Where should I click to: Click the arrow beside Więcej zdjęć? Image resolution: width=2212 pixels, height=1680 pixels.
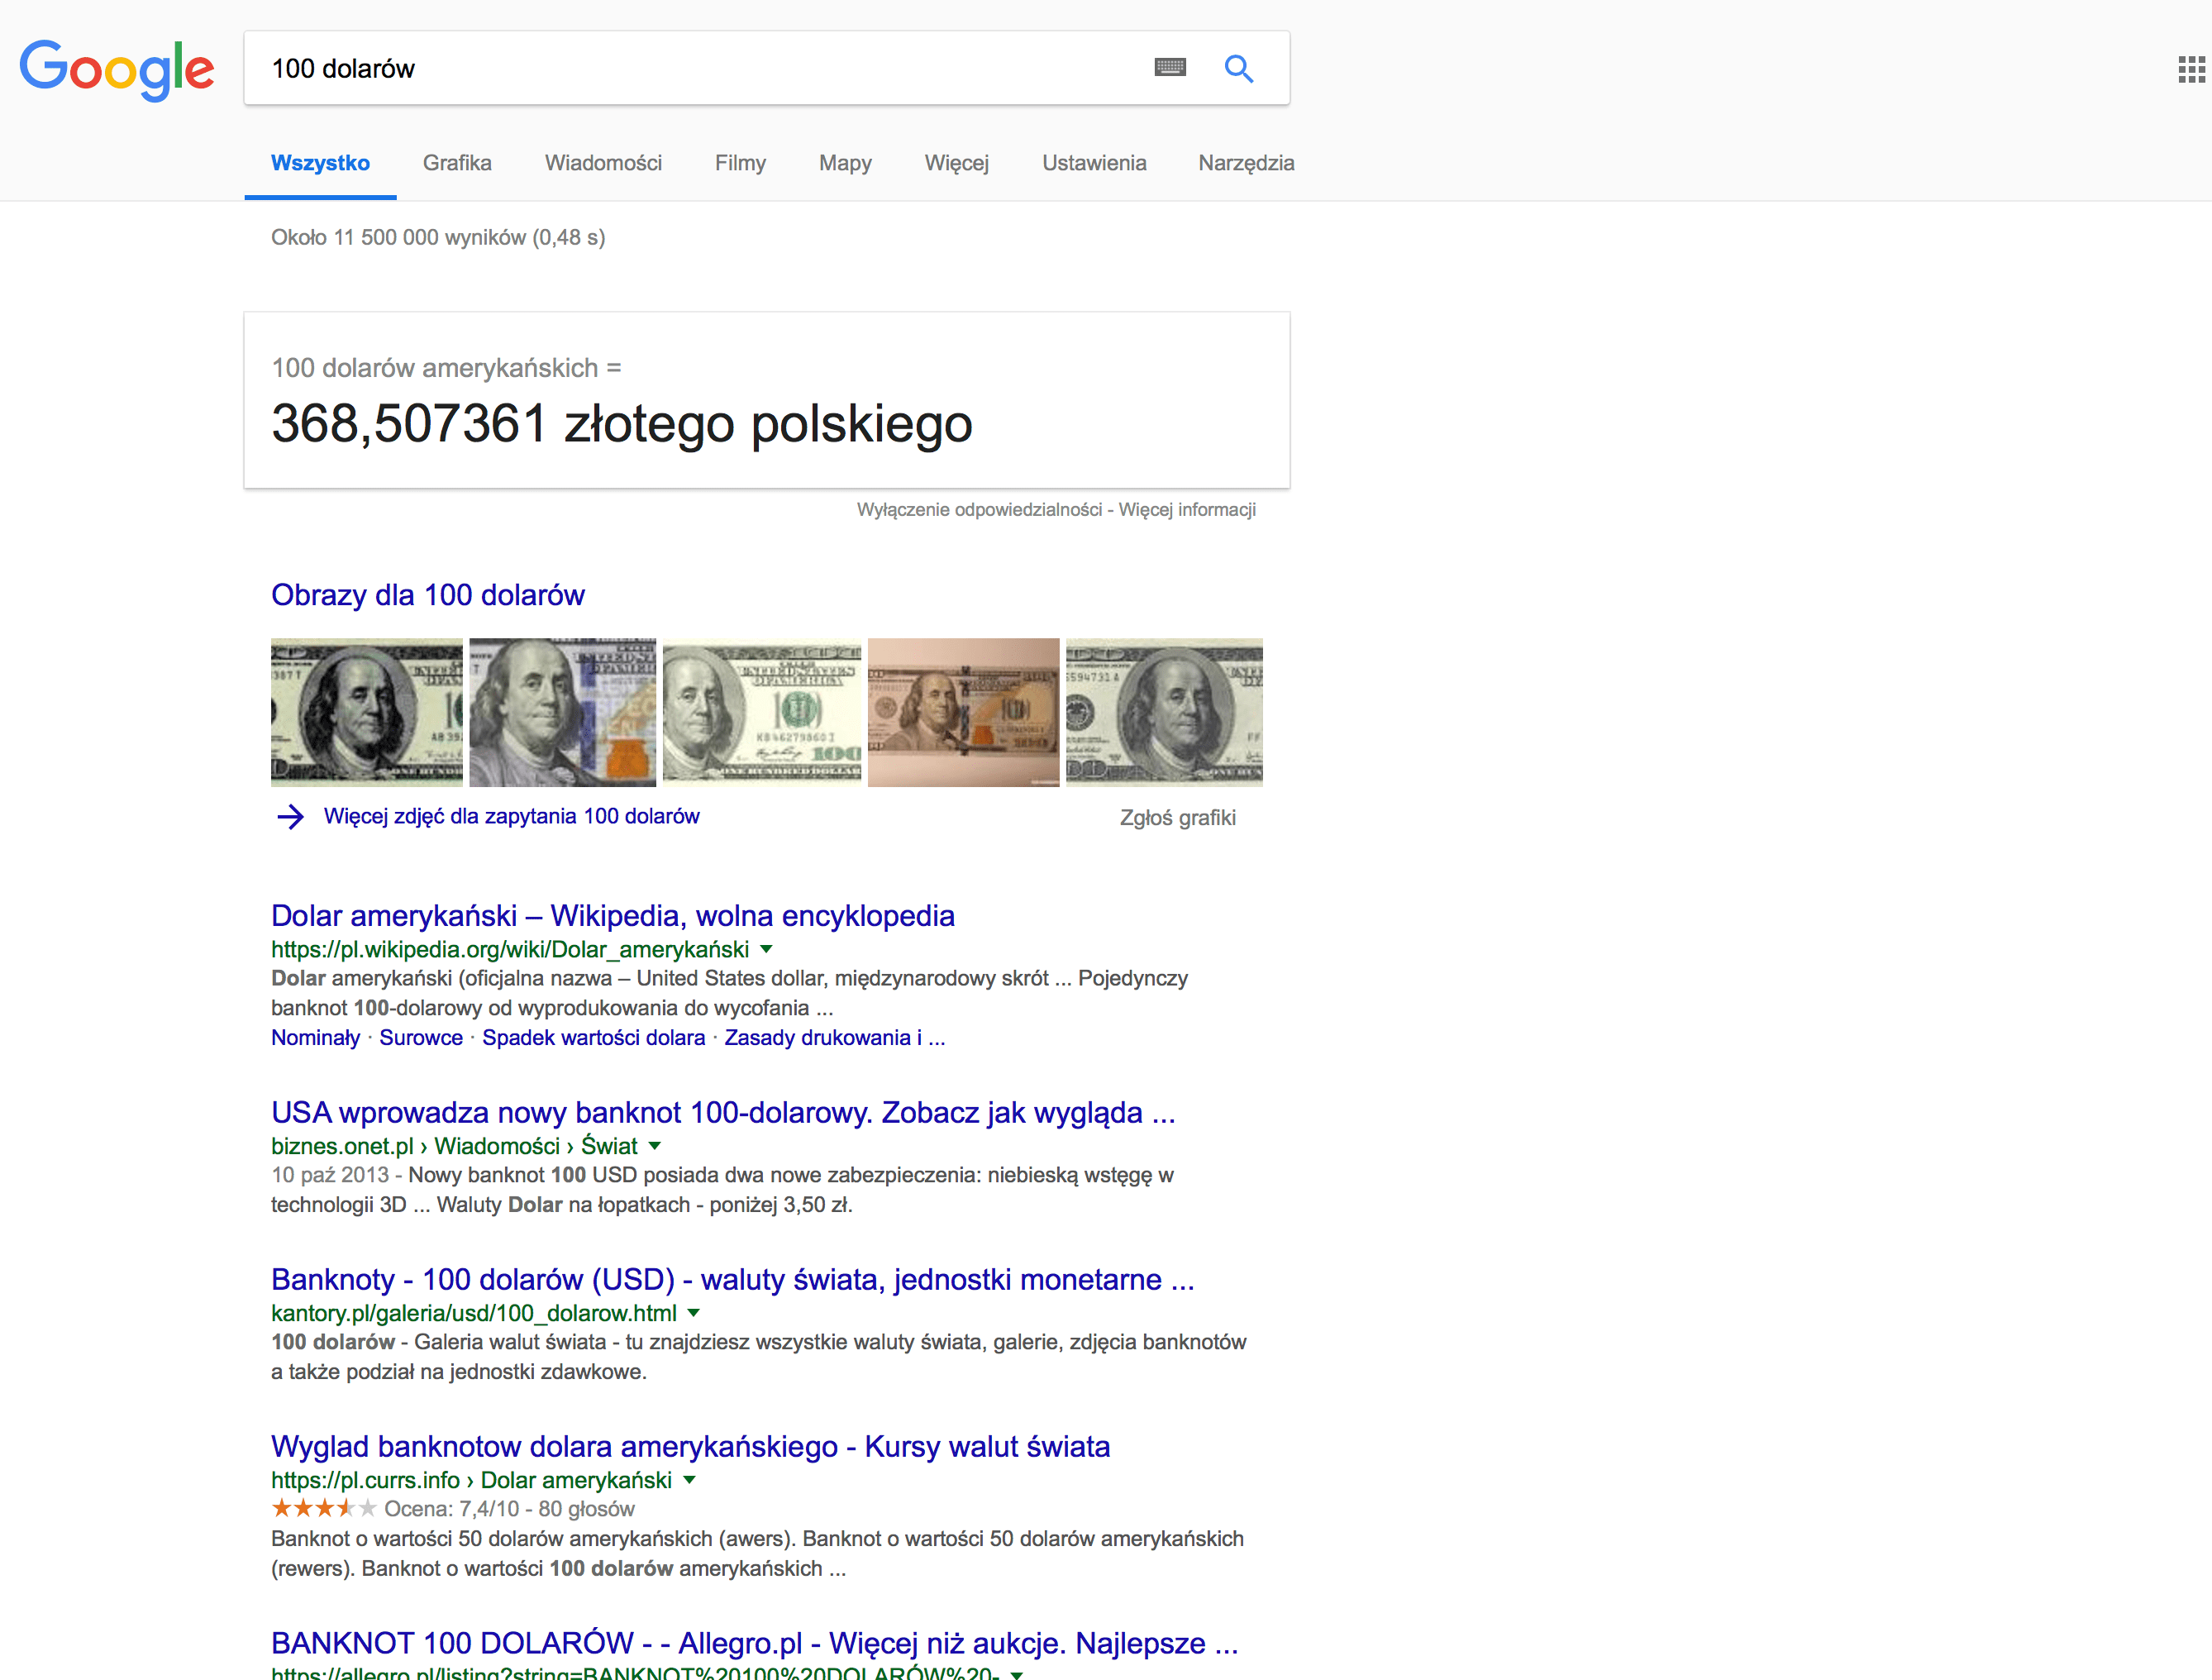pyautogui.click(x=290, y=817)
